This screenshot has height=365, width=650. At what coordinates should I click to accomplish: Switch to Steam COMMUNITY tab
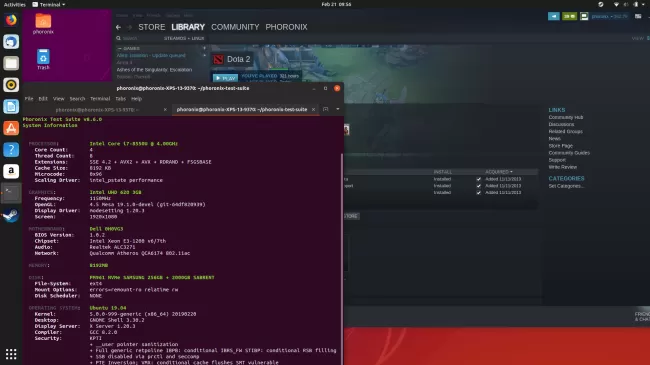point(235,27)
